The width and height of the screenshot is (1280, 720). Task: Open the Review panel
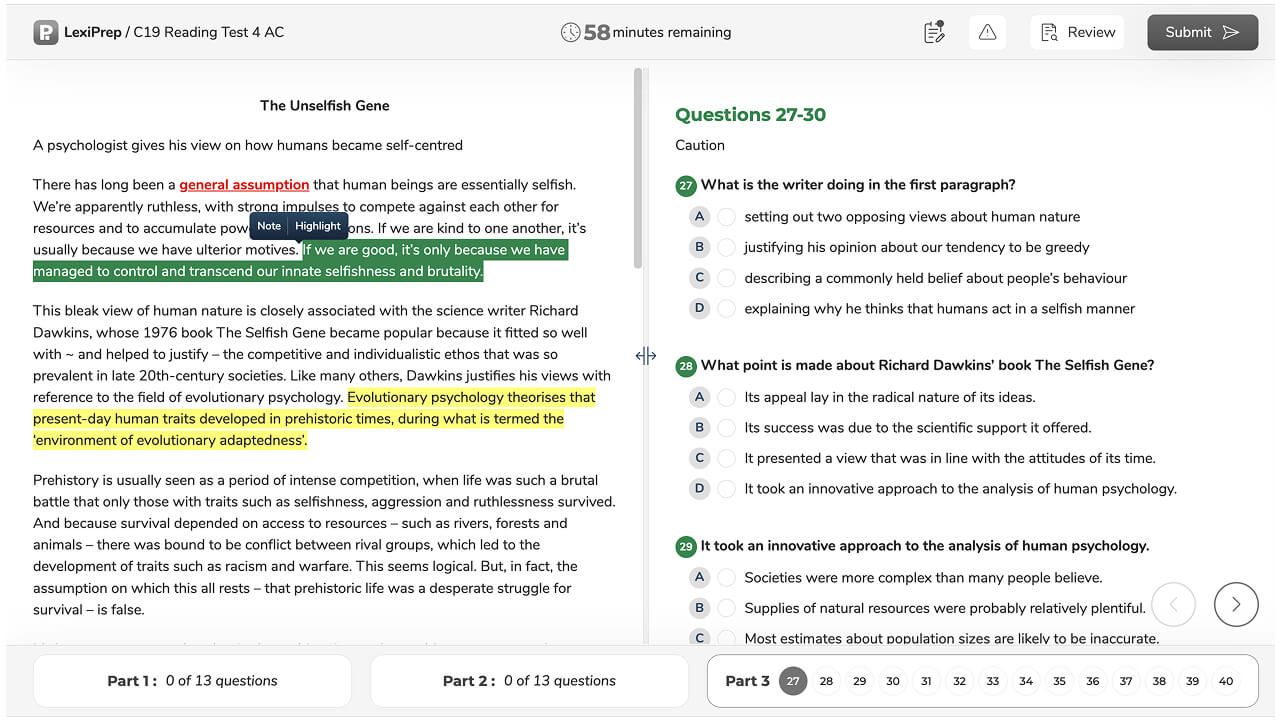click(x=1077, y=31)
